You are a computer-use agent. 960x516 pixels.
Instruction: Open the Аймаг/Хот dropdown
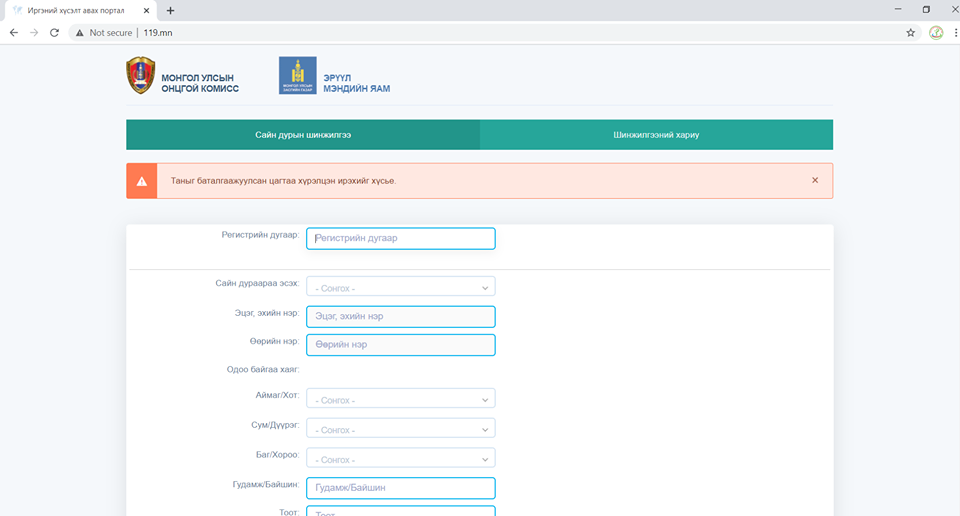pos(400,398)
